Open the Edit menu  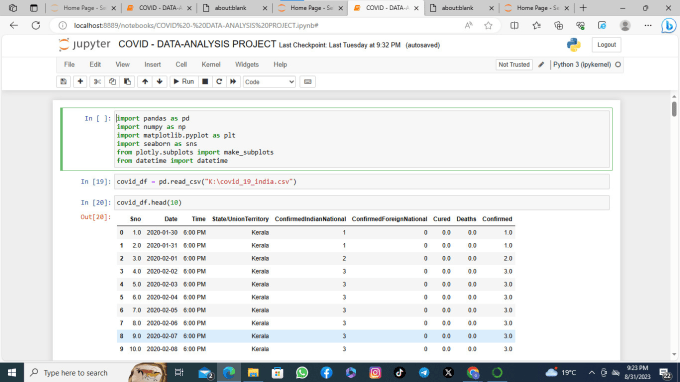(x=95, y=65)
